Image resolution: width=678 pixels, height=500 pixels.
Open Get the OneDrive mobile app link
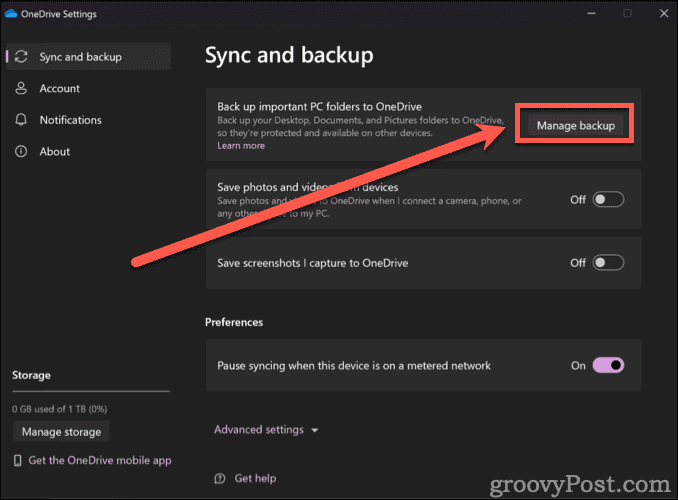[x=100, y=461]
